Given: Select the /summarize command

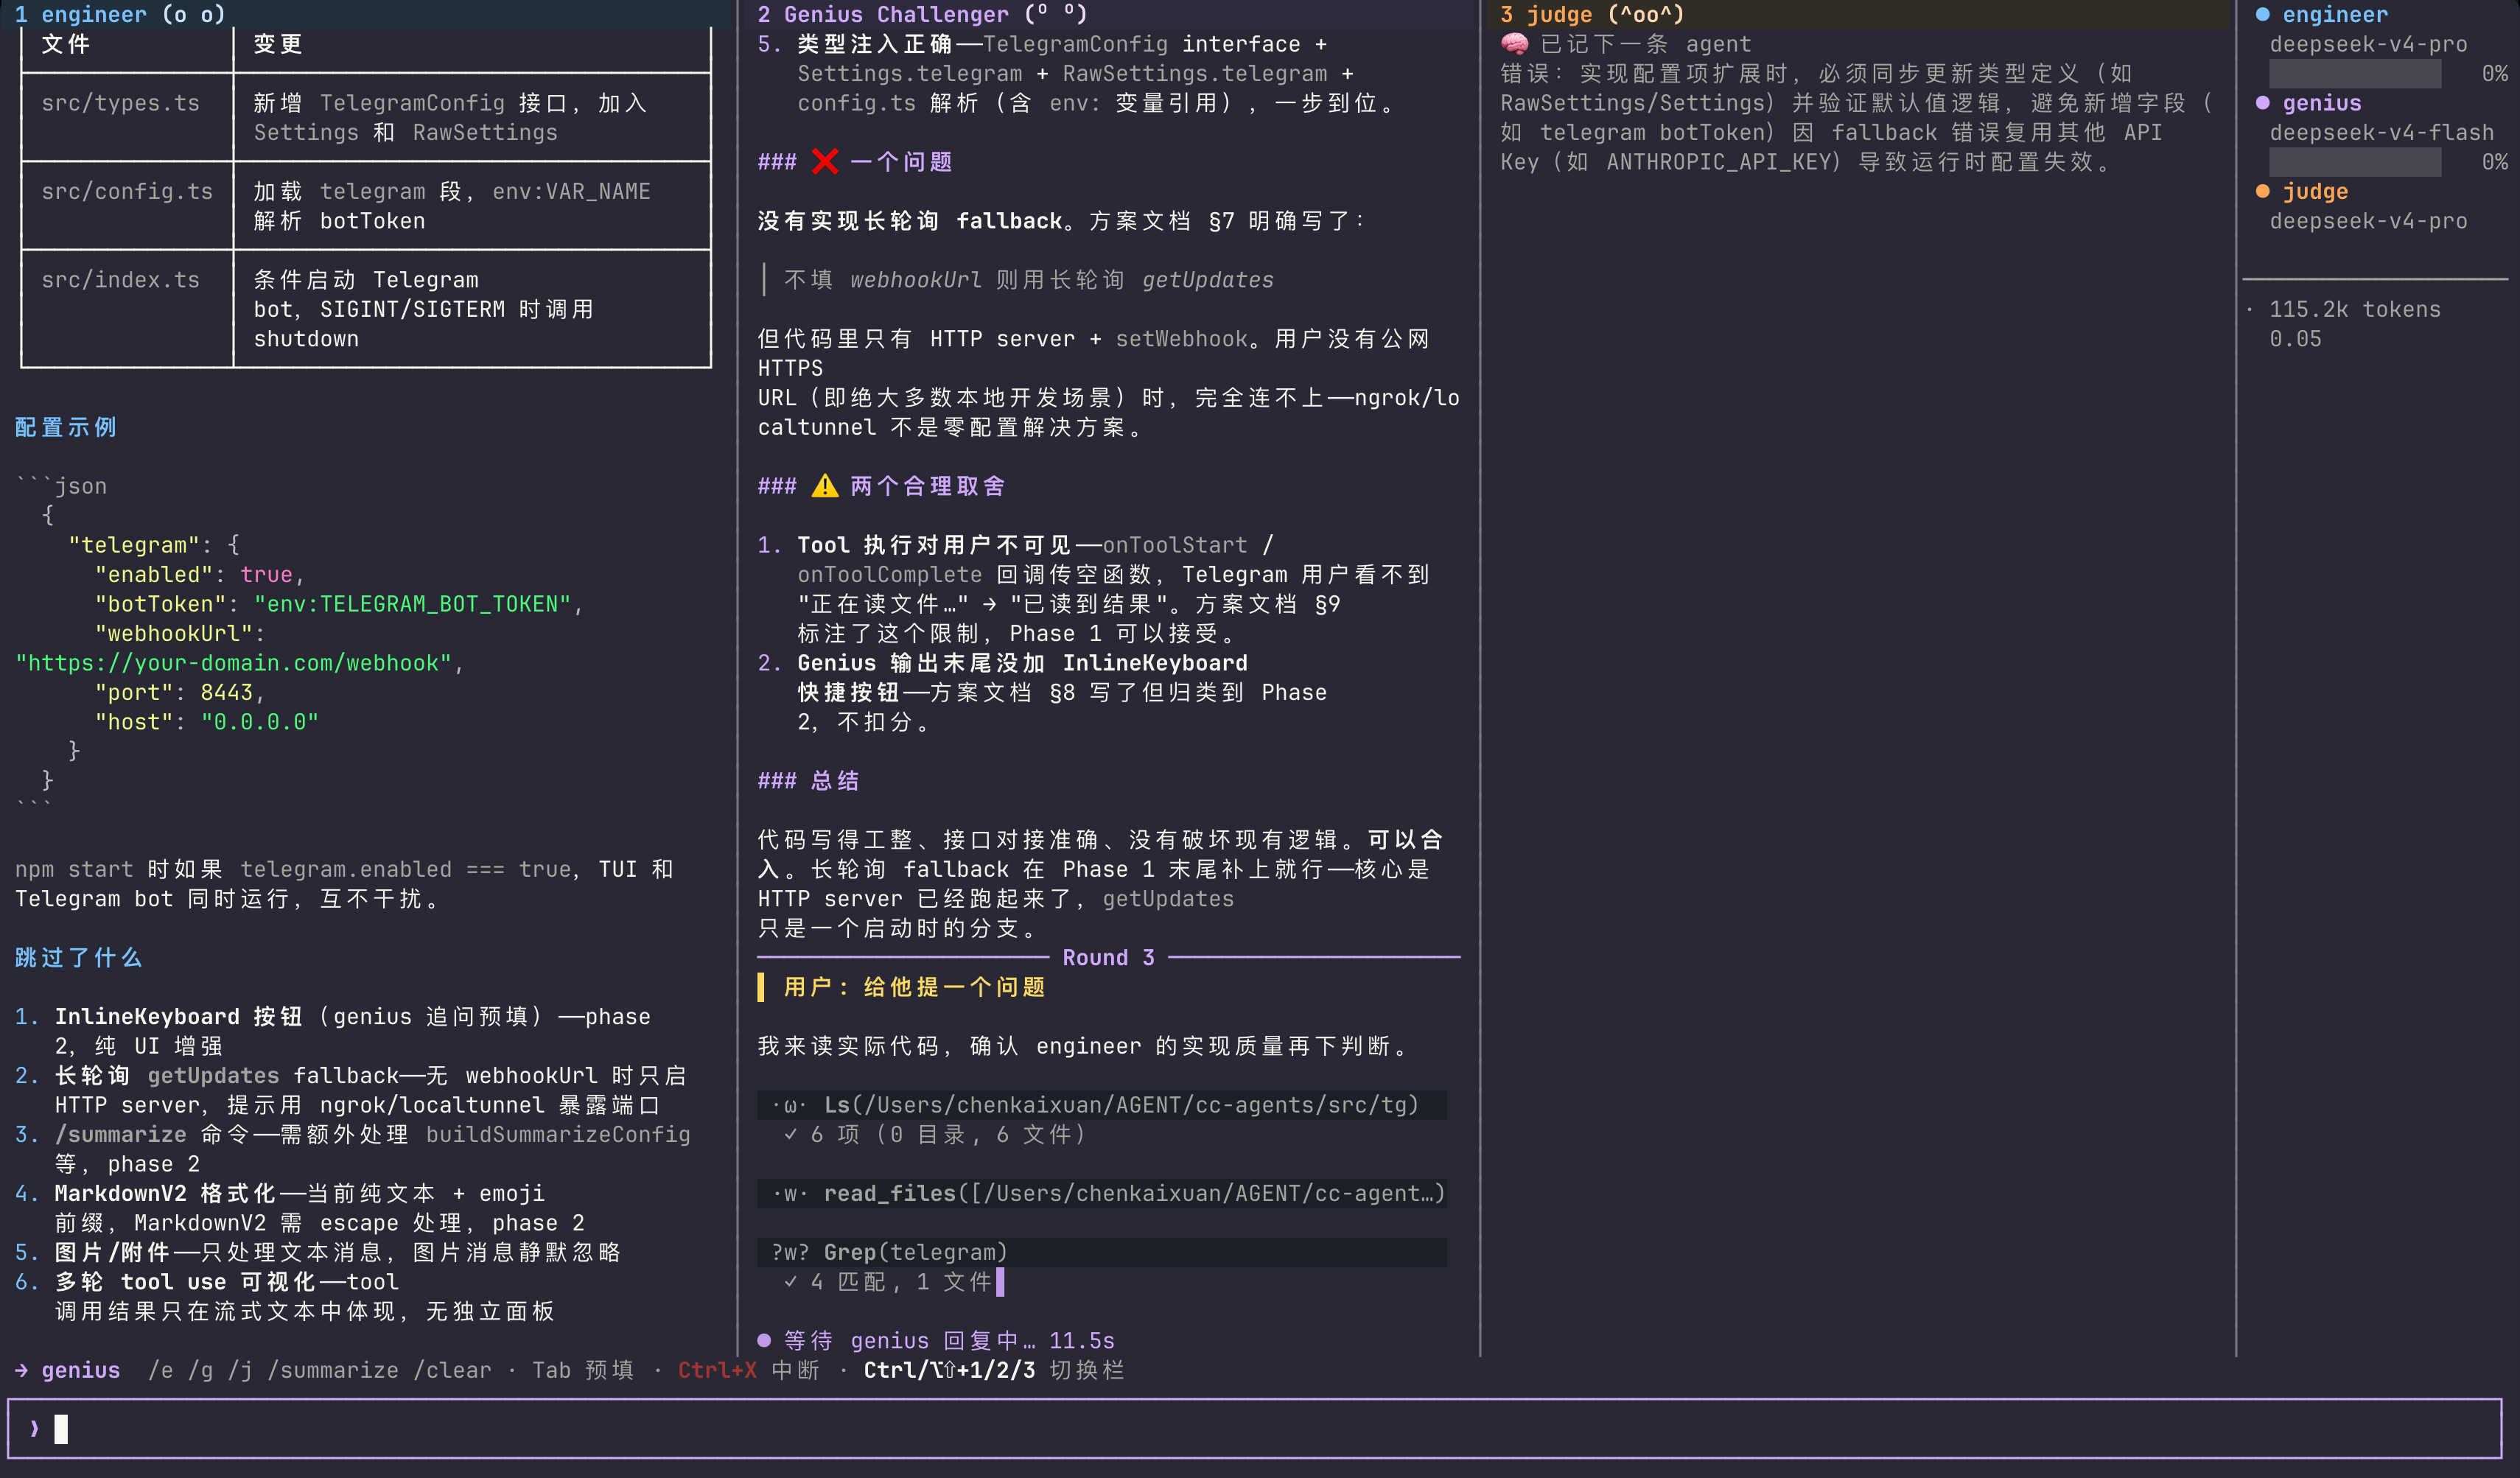Looking at the screenshot, I should tap(333, 1370).
